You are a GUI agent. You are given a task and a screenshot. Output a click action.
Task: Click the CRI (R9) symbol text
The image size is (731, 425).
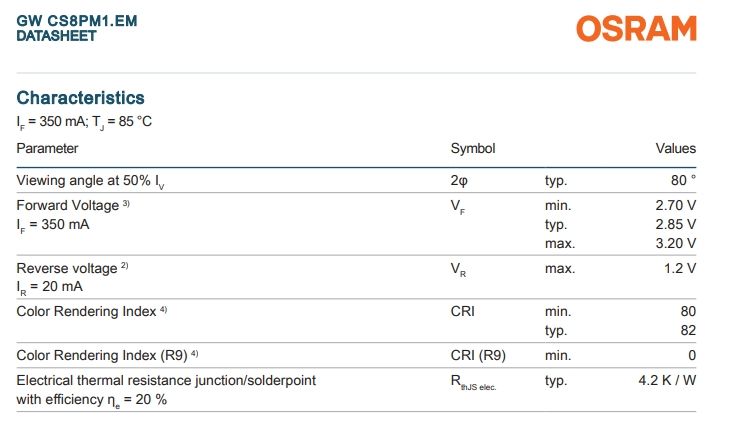click(x=478, y=355)
